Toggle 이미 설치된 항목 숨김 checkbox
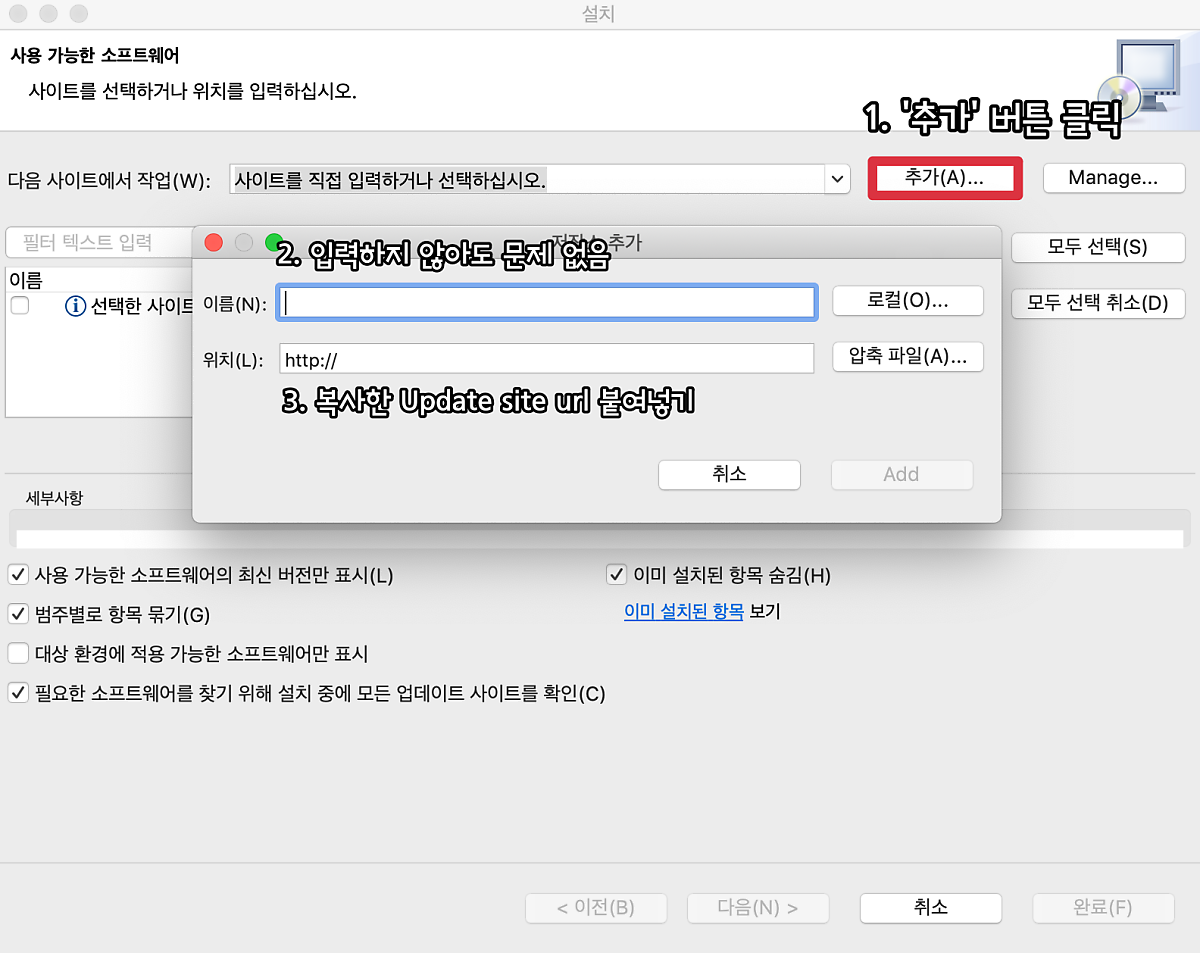Screen dimensions: 1200x953 click(x=616, y=575)
